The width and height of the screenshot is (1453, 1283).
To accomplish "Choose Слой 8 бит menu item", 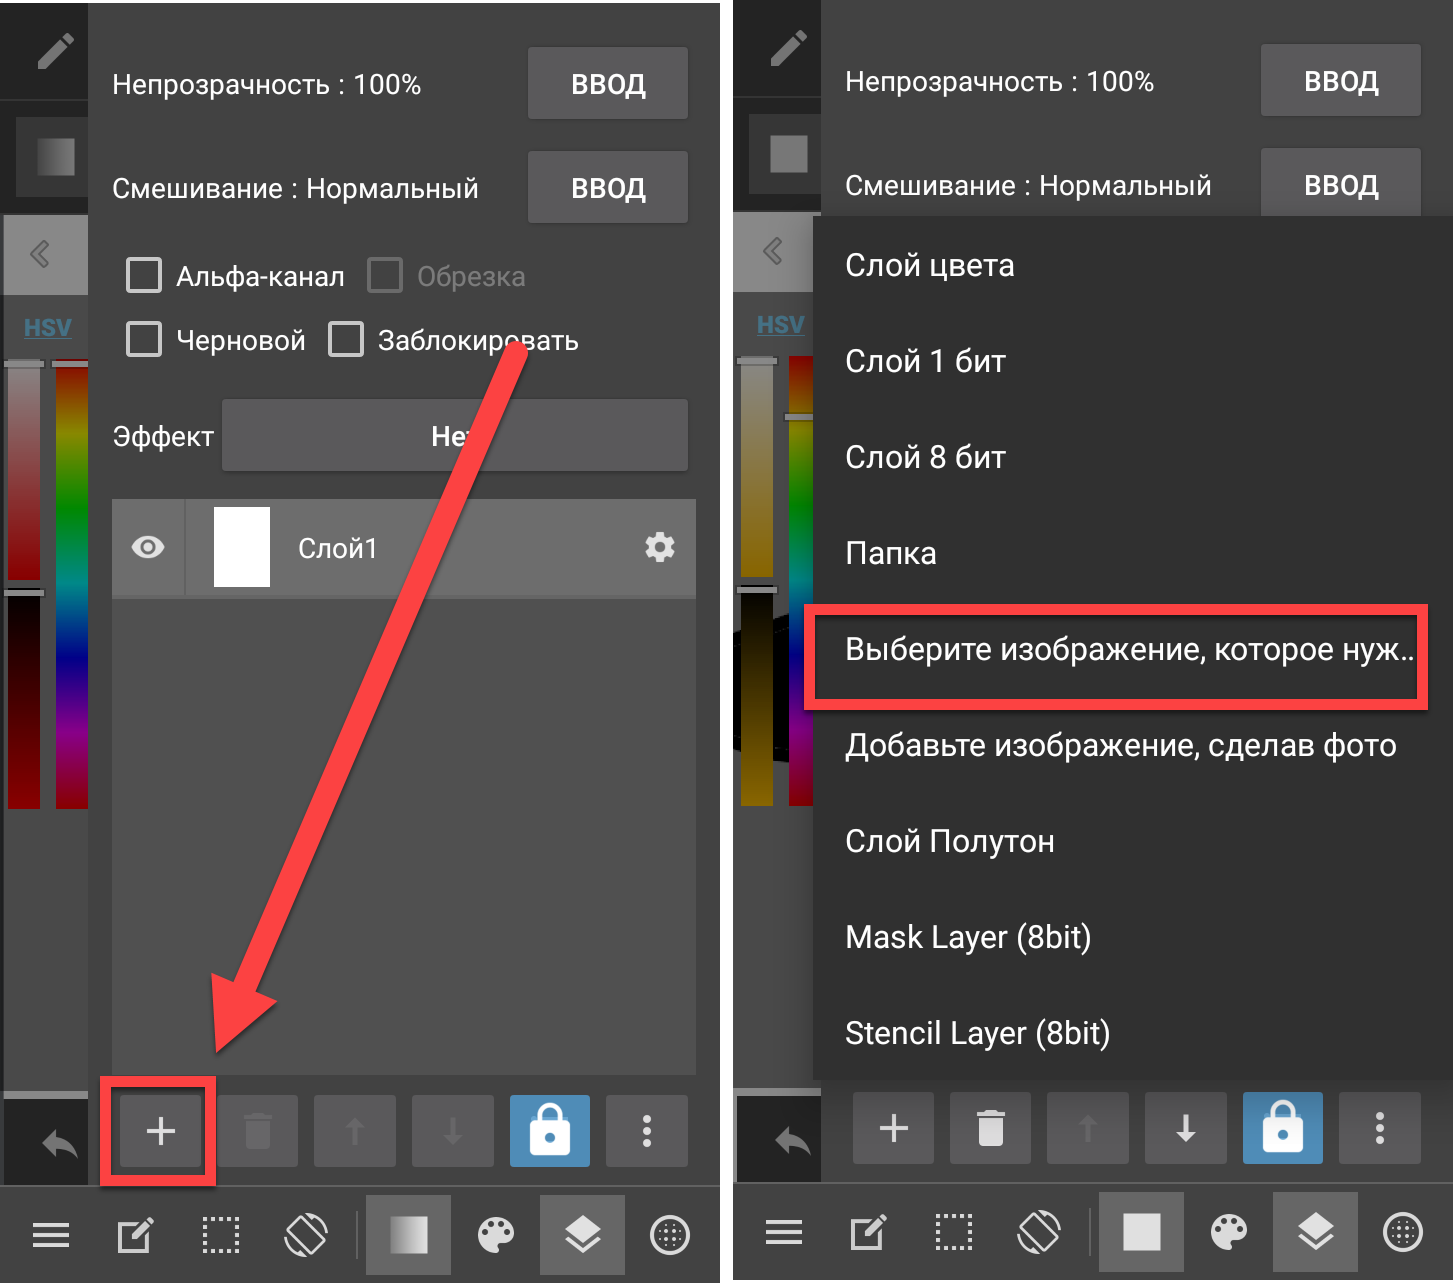I will click(1132, 457).
